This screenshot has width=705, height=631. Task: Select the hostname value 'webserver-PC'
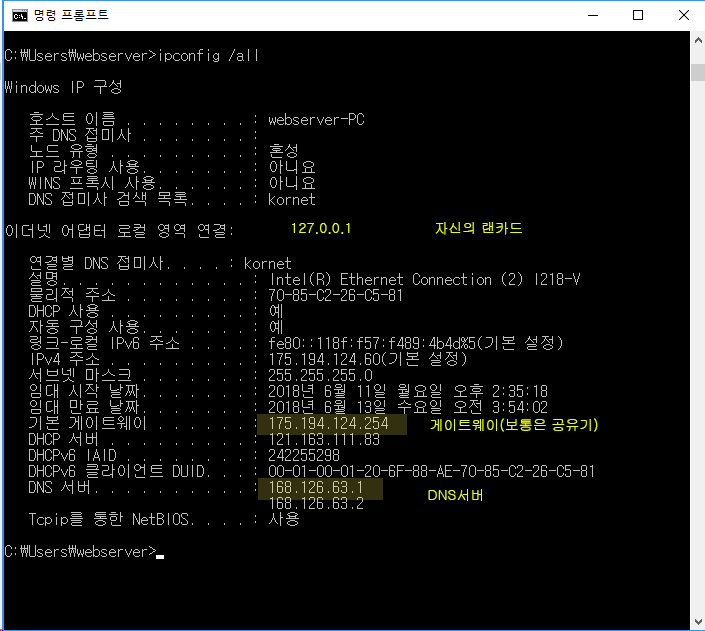click(x=316, y=120)
